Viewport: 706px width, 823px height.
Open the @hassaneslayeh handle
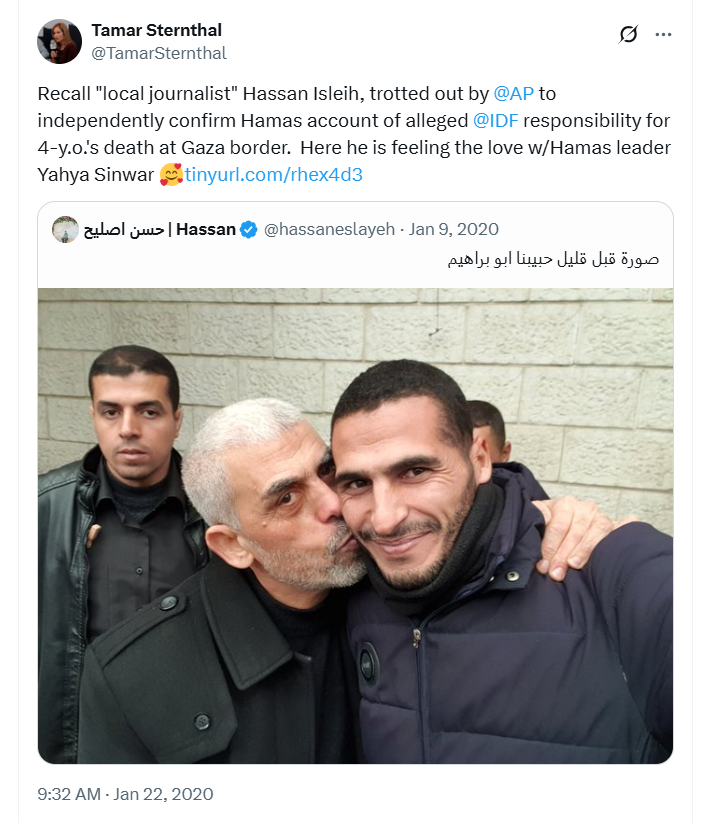click(x=329, y=229)
